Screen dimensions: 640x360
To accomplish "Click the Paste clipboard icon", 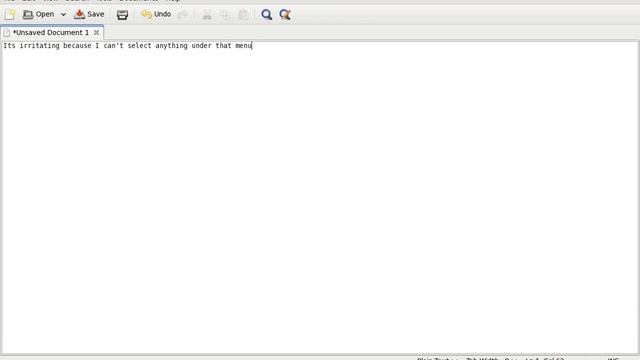I will coord(243,15).
